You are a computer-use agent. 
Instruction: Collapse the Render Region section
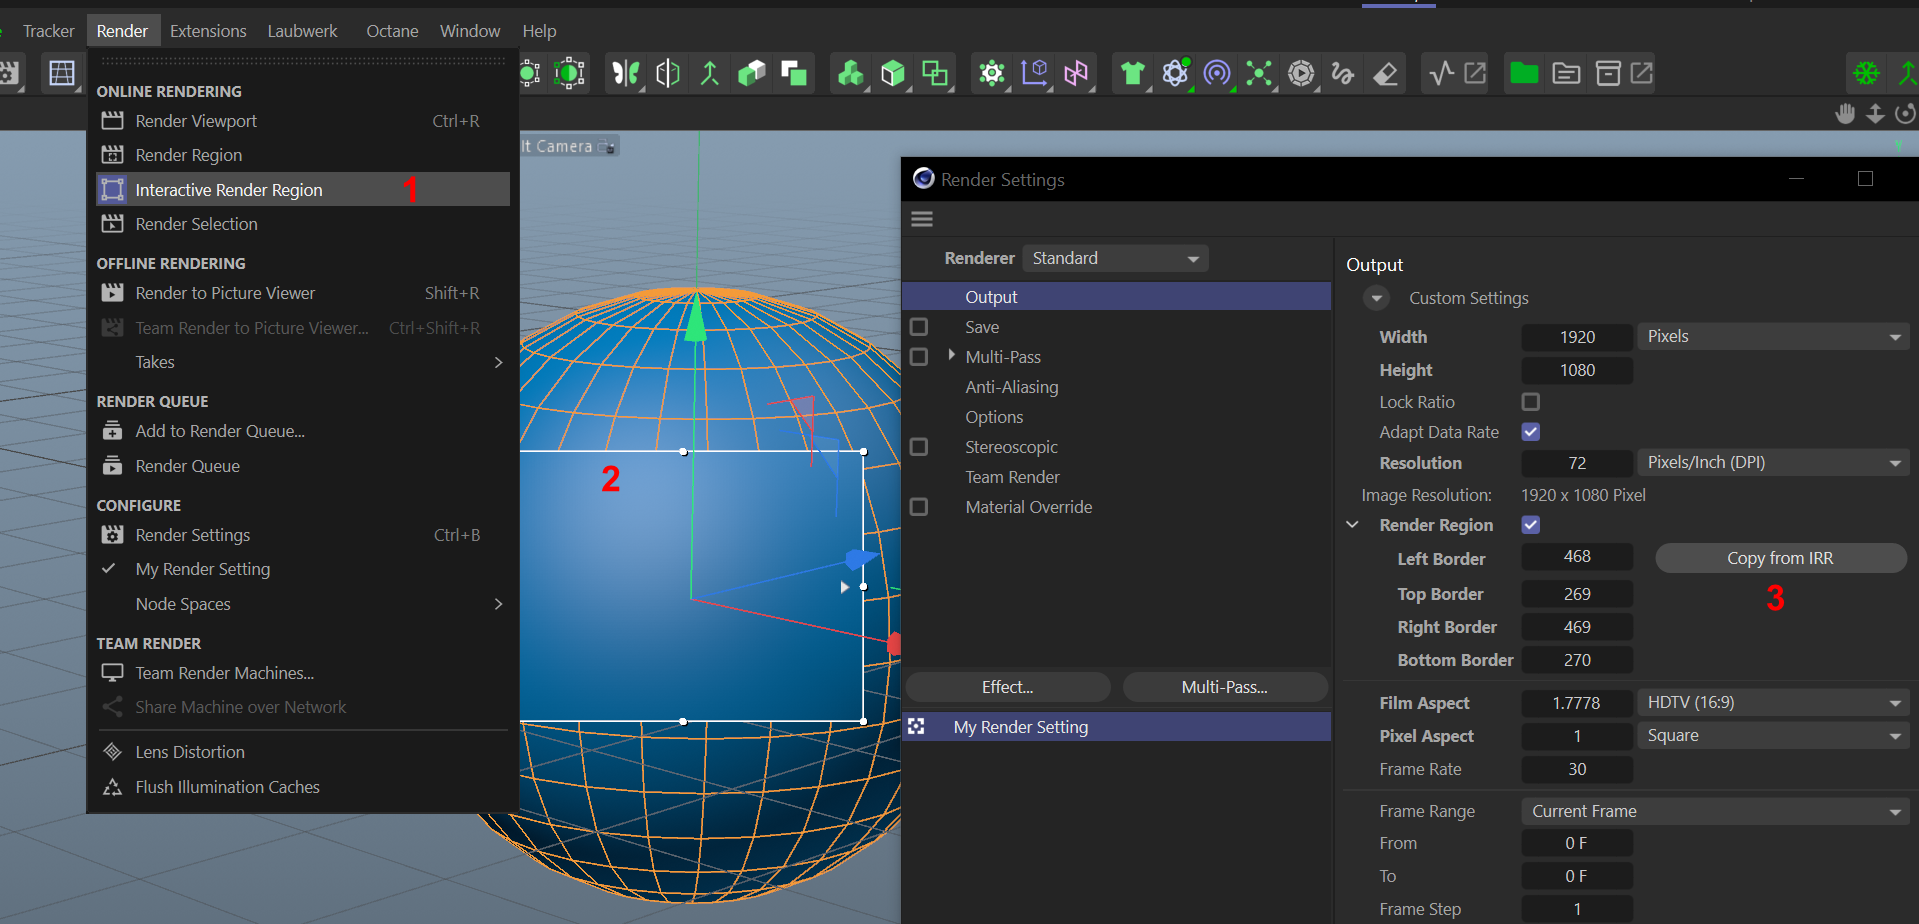click(1352, 525)
